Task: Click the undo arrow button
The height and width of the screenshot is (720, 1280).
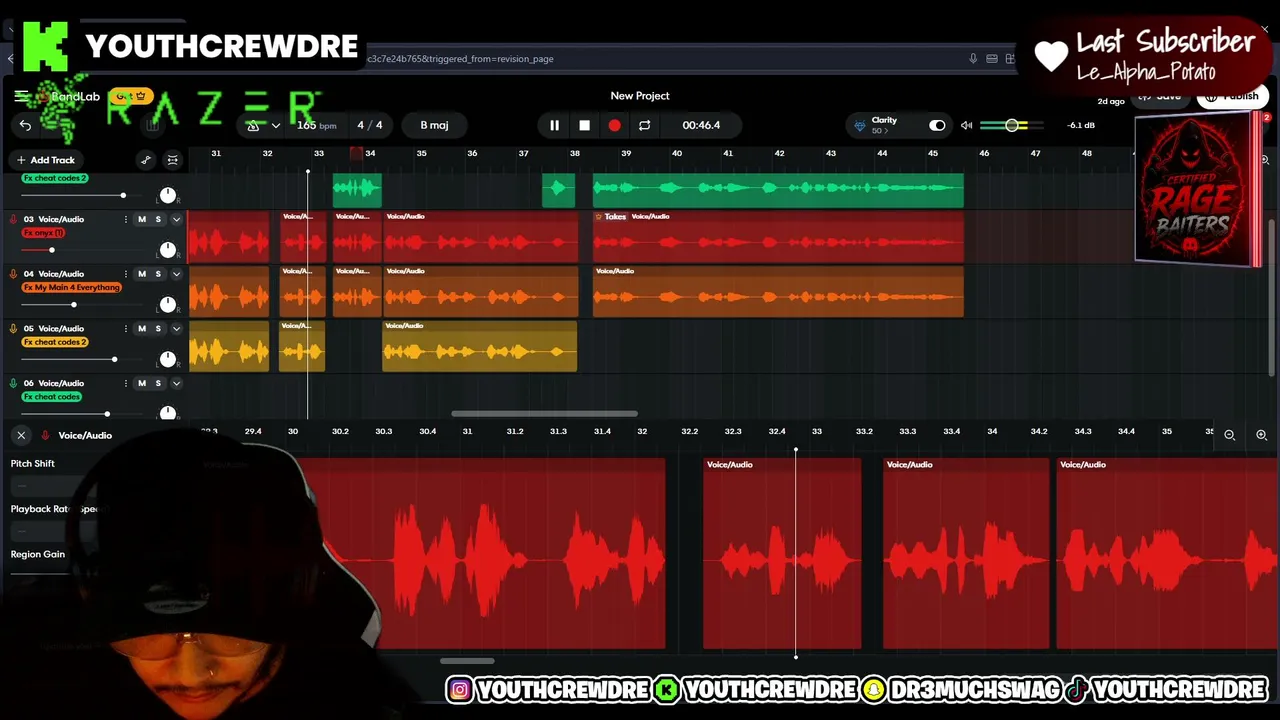Action: [25, 125]
